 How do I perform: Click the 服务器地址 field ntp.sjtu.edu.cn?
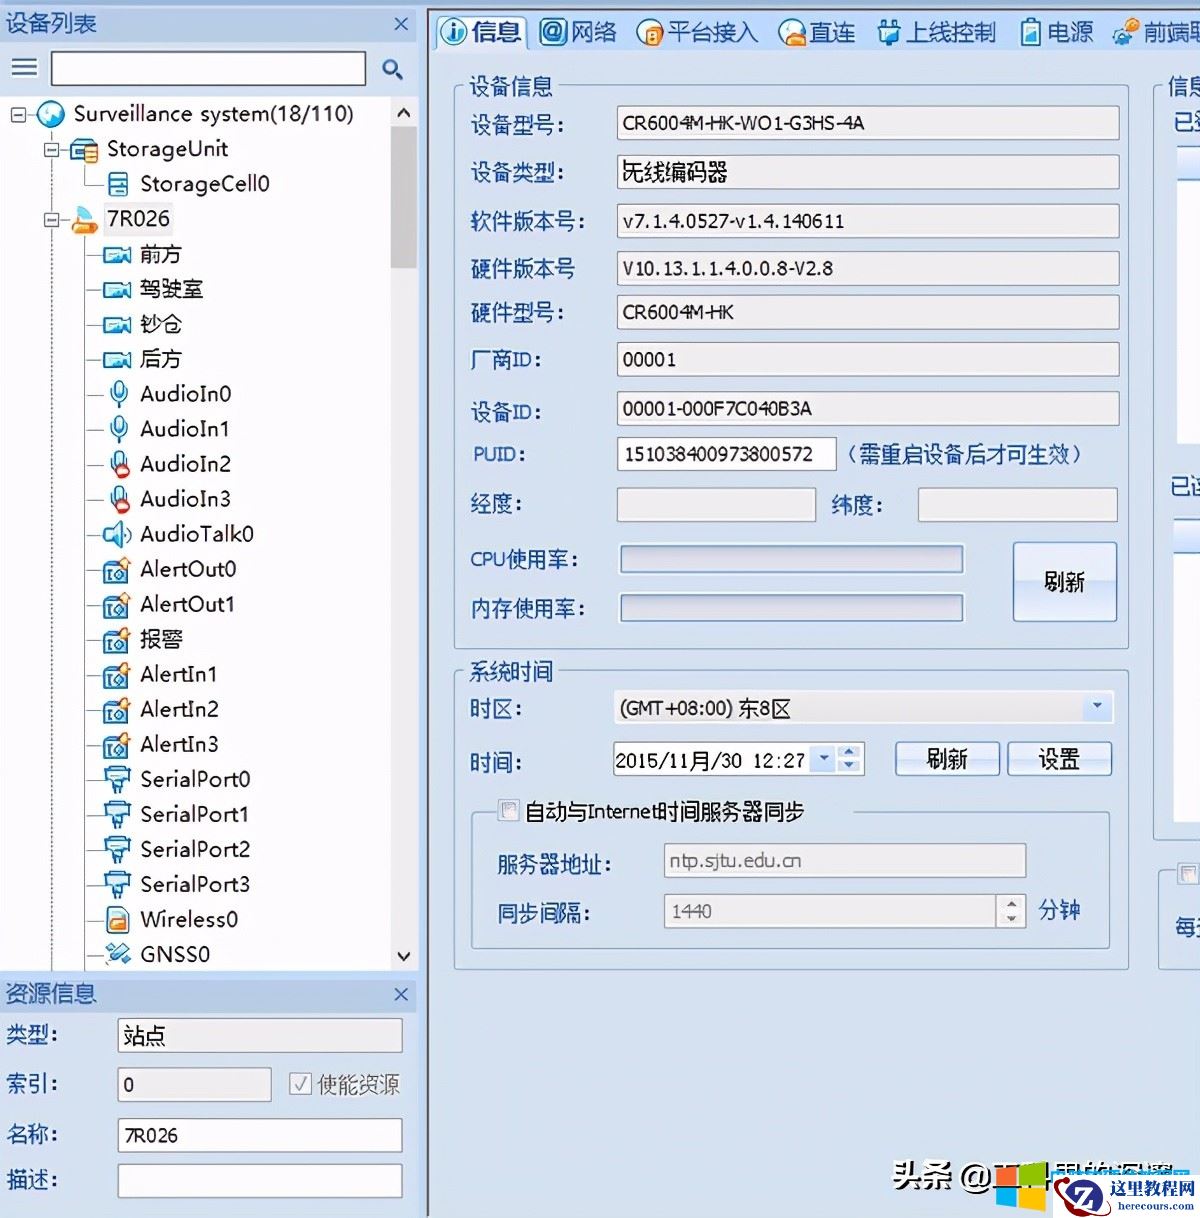coord(845,861)
